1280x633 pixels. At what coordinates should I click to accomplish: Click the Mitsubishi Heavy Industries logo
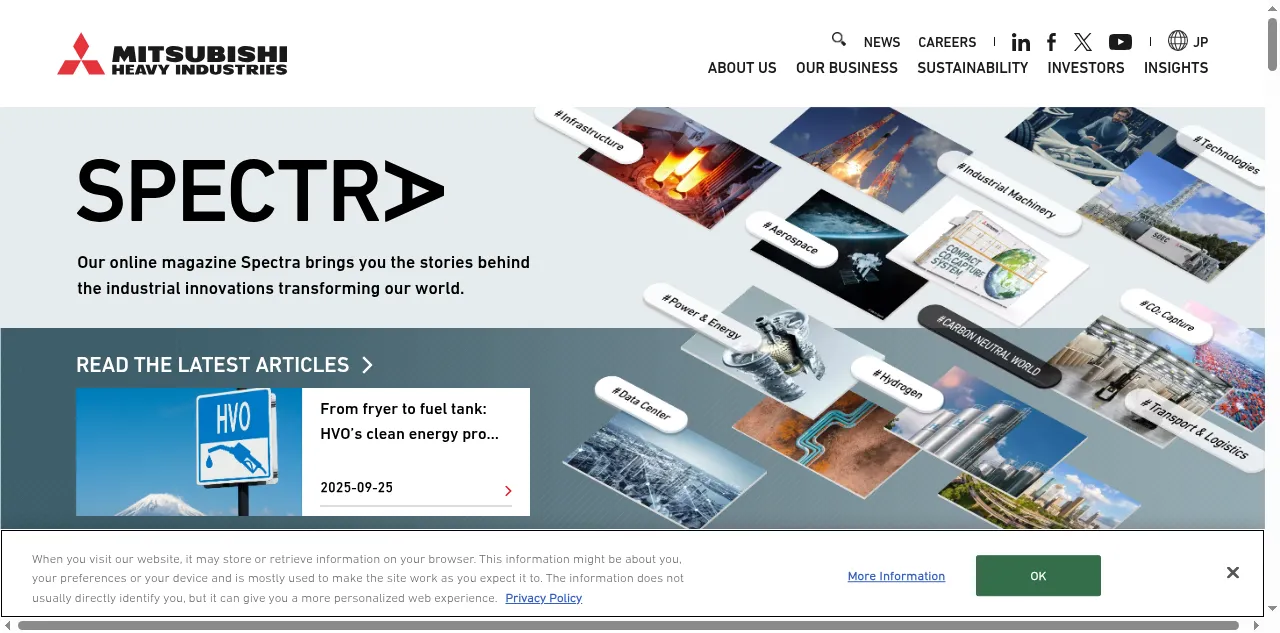(x=172, y=54)
